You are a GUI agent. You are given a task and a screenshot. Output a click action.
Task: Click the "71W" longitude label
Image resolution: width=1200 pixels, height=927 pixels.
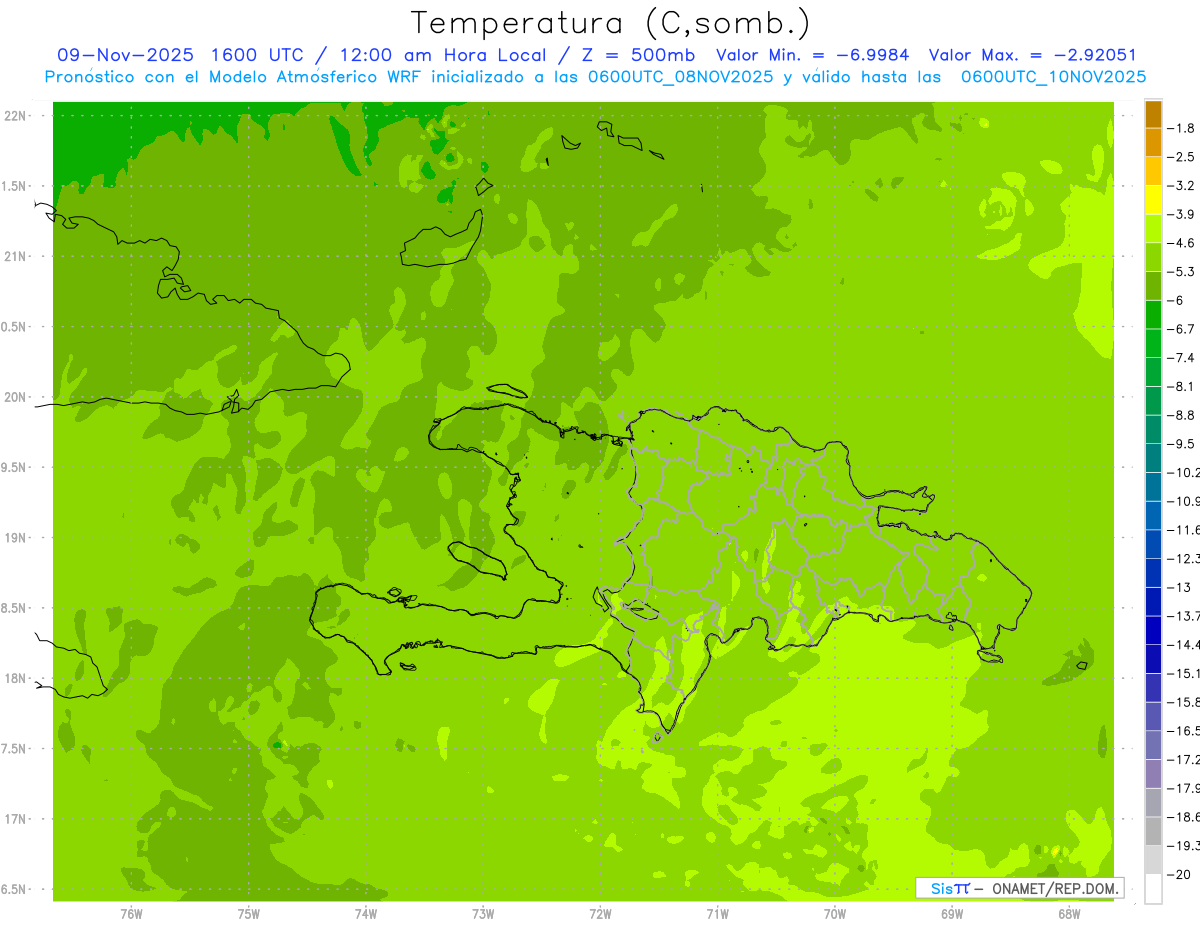pyautogui.click(x=717, y=914)
